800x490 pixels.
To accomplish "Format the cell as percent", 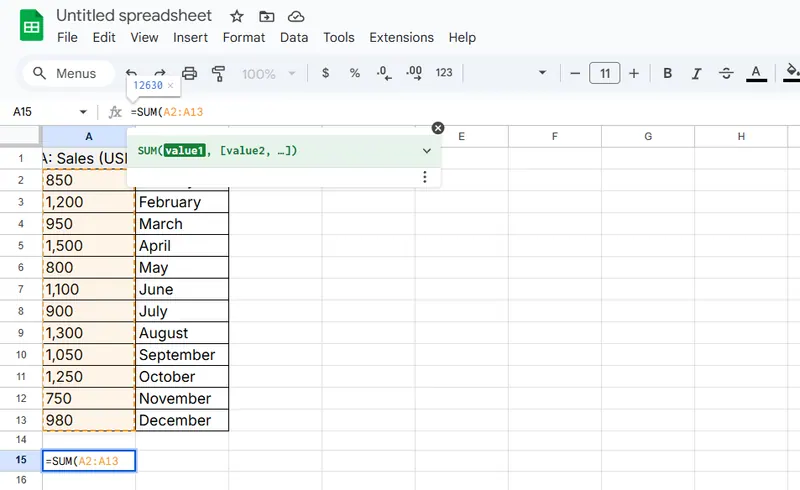I will tap(354, 73).
